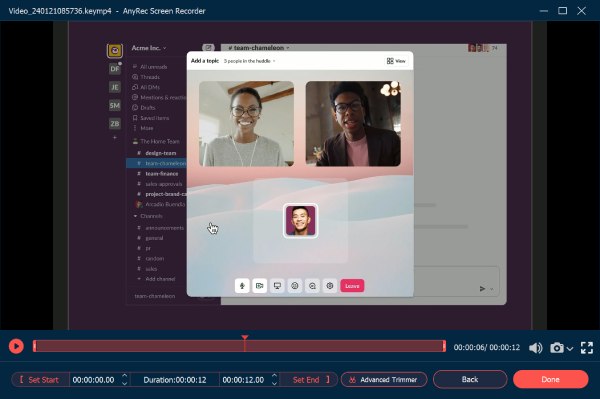Click the left trim handle of timeline

coord(34,346)
